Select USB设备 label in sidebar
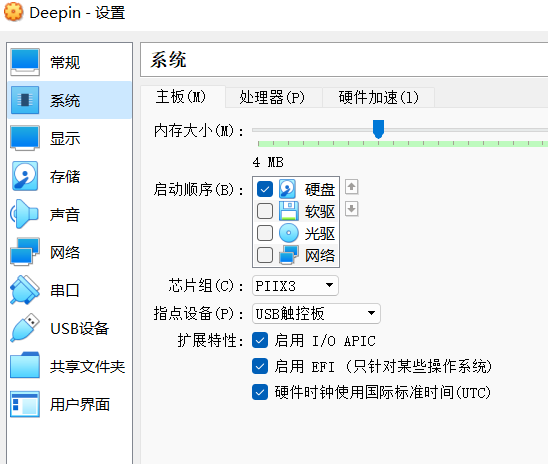 tap(80, 328)
